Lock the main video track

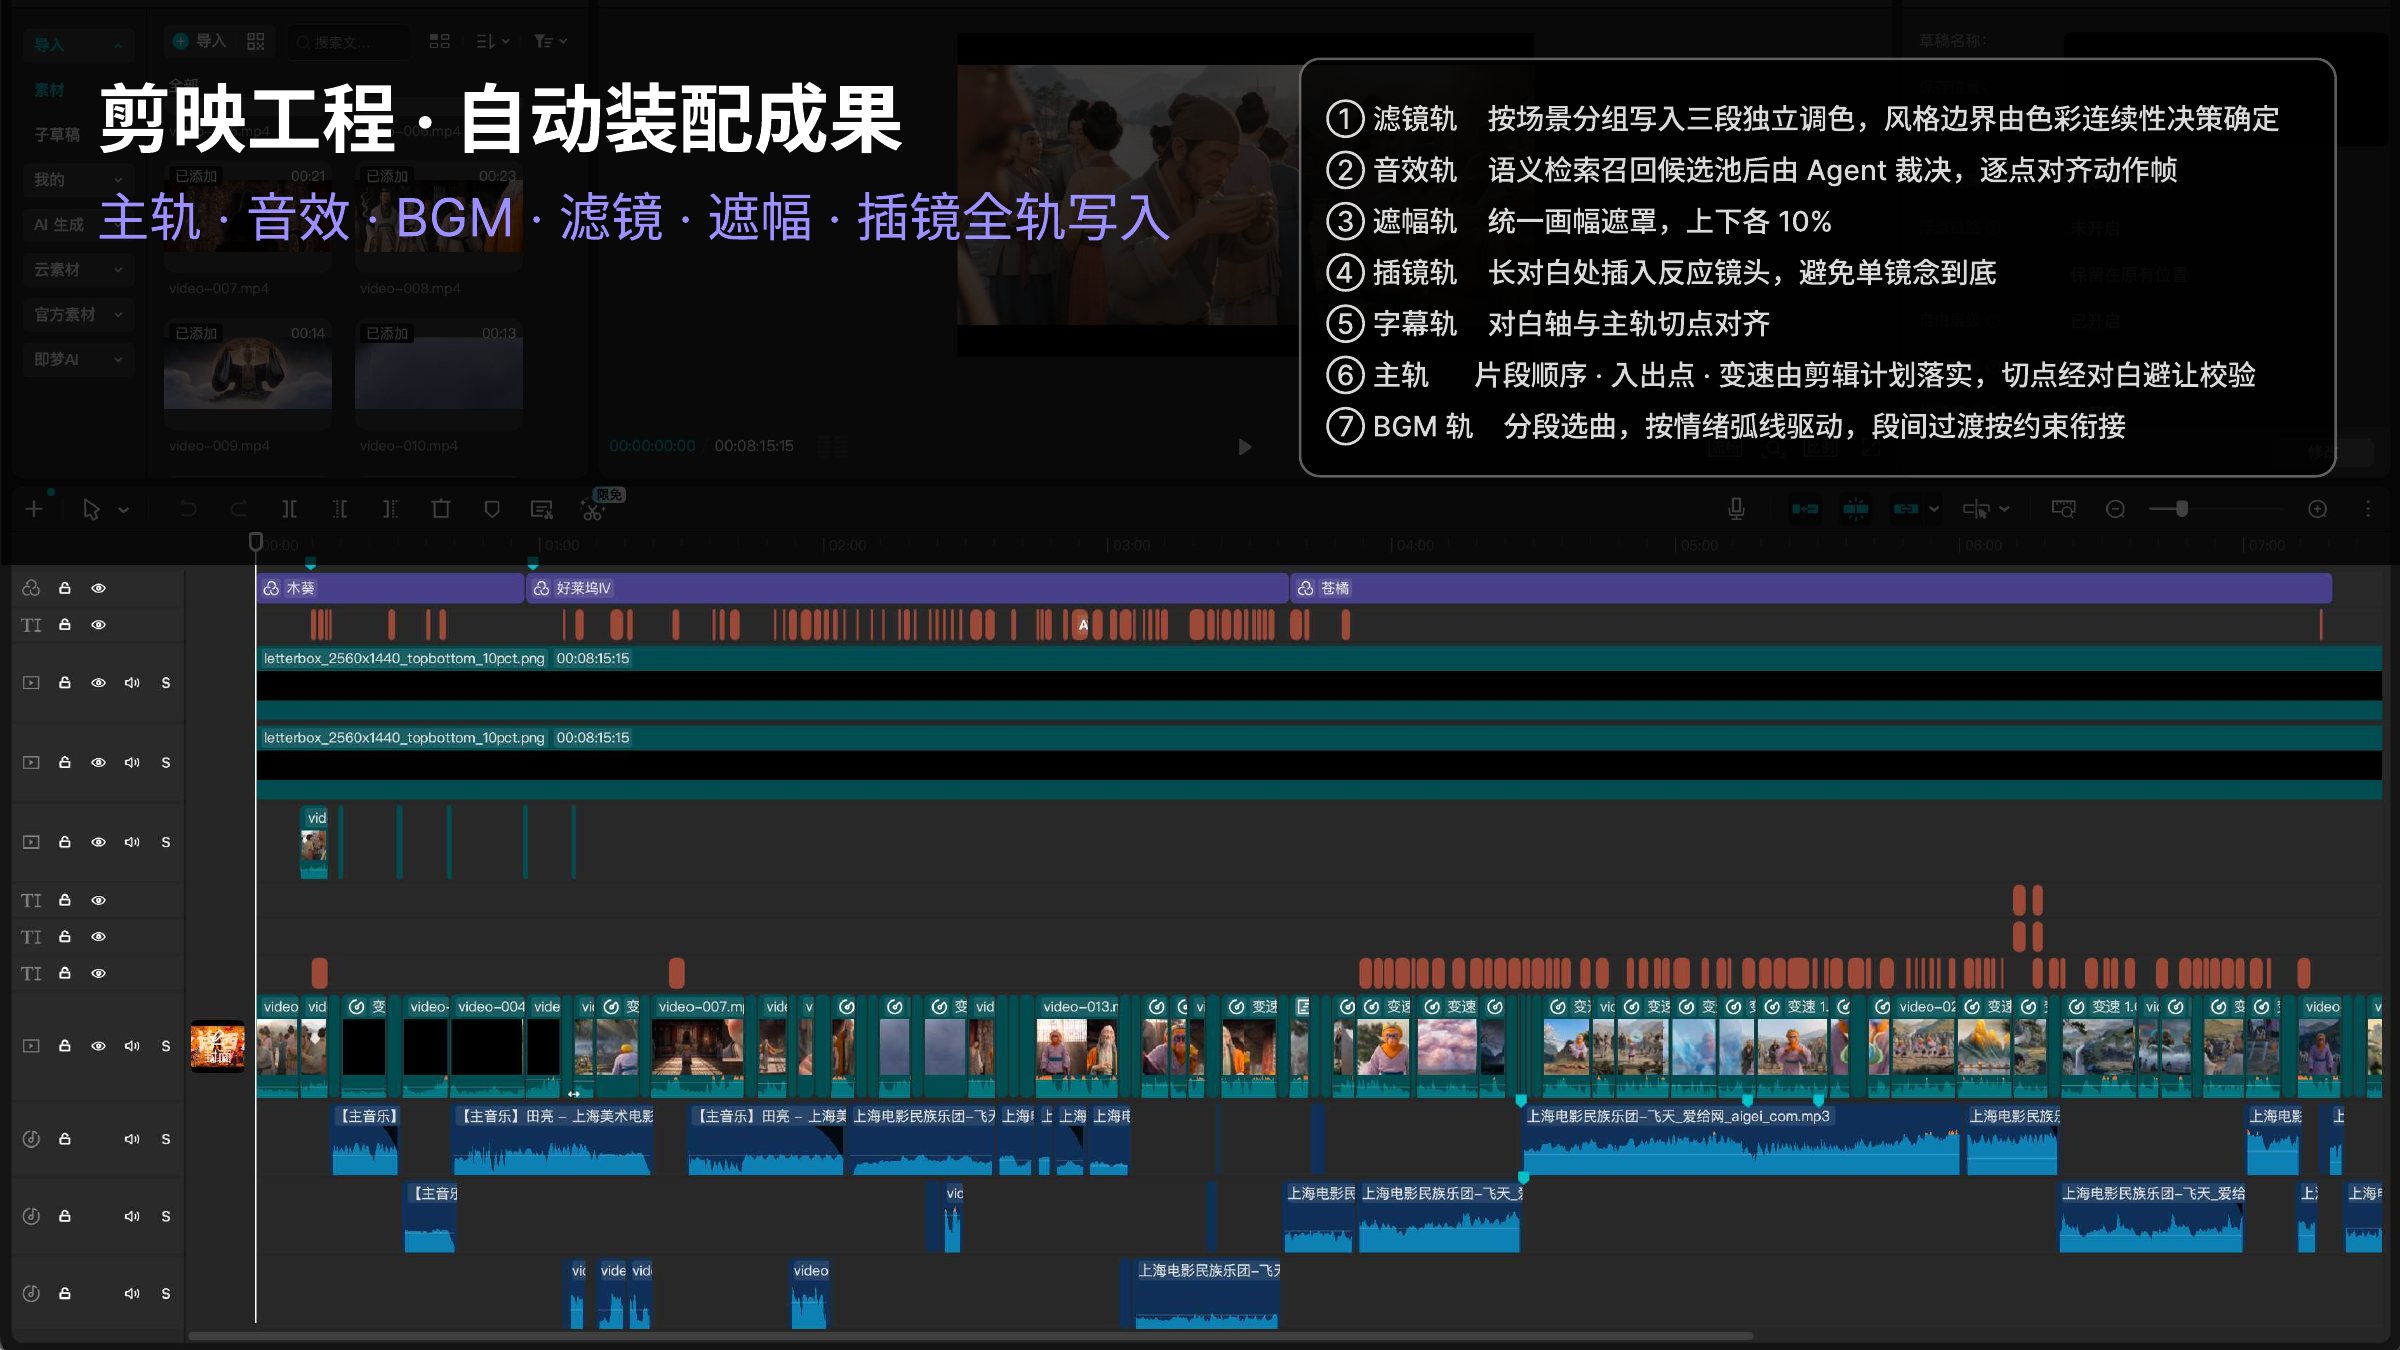[65, 1046]
